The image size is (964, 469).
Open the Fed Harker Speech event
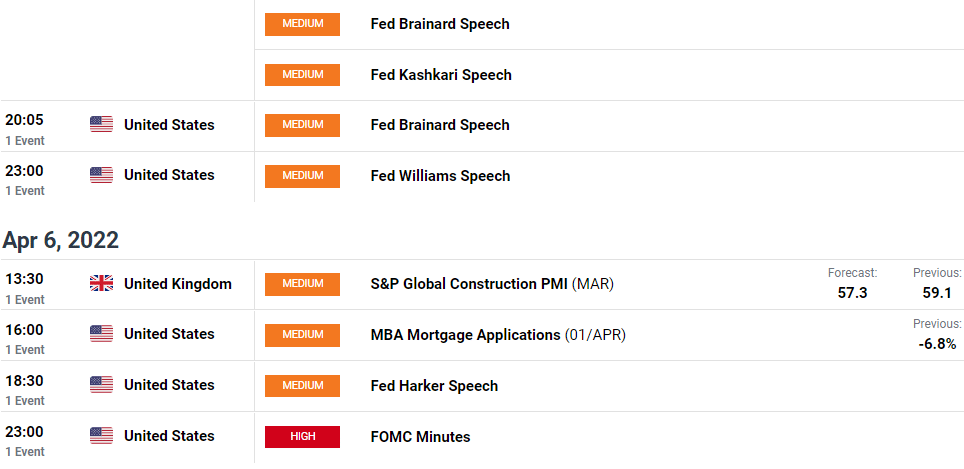434,386
